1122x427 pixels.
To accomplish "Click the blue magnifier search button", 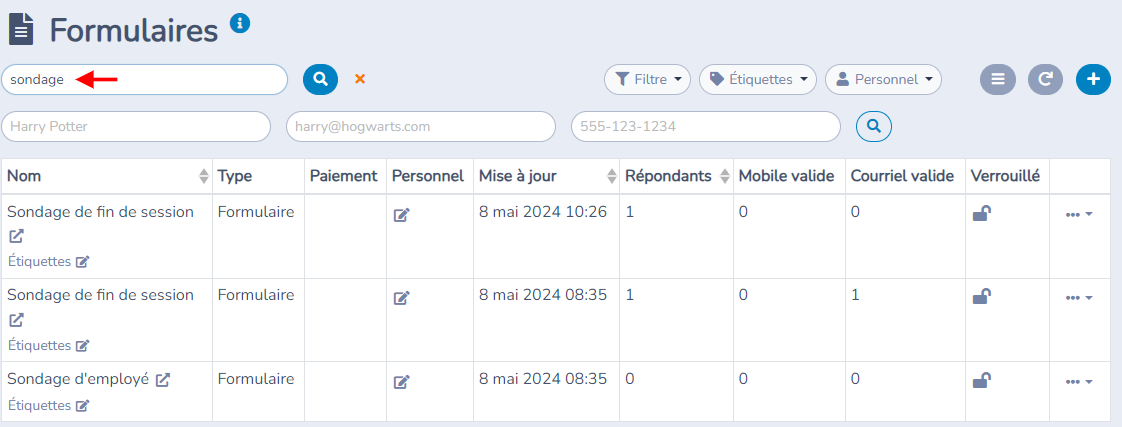I will (321, 79).
